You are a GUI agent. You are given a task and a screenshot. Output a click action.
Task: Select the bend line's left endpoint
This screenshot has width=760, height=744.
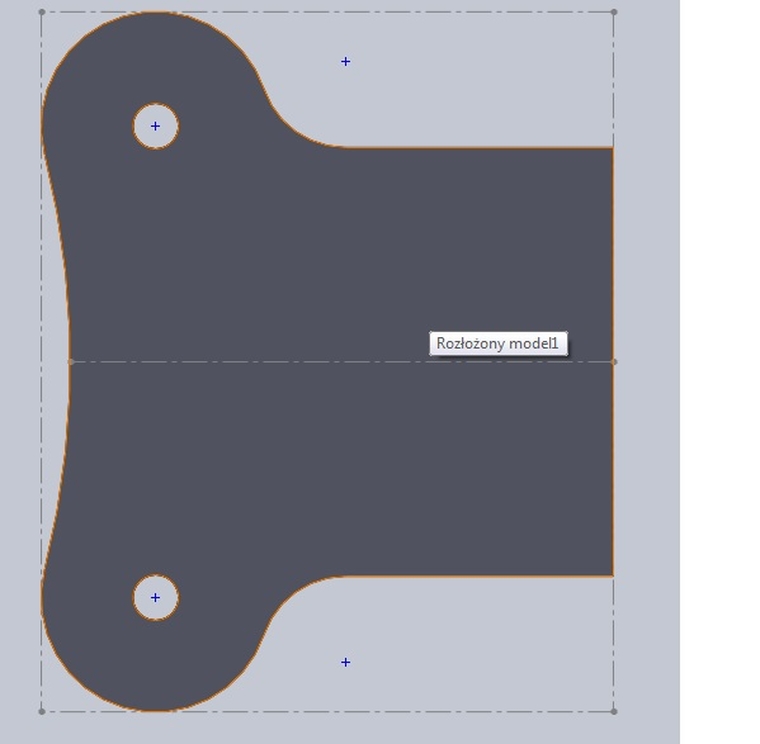[71, 362]
